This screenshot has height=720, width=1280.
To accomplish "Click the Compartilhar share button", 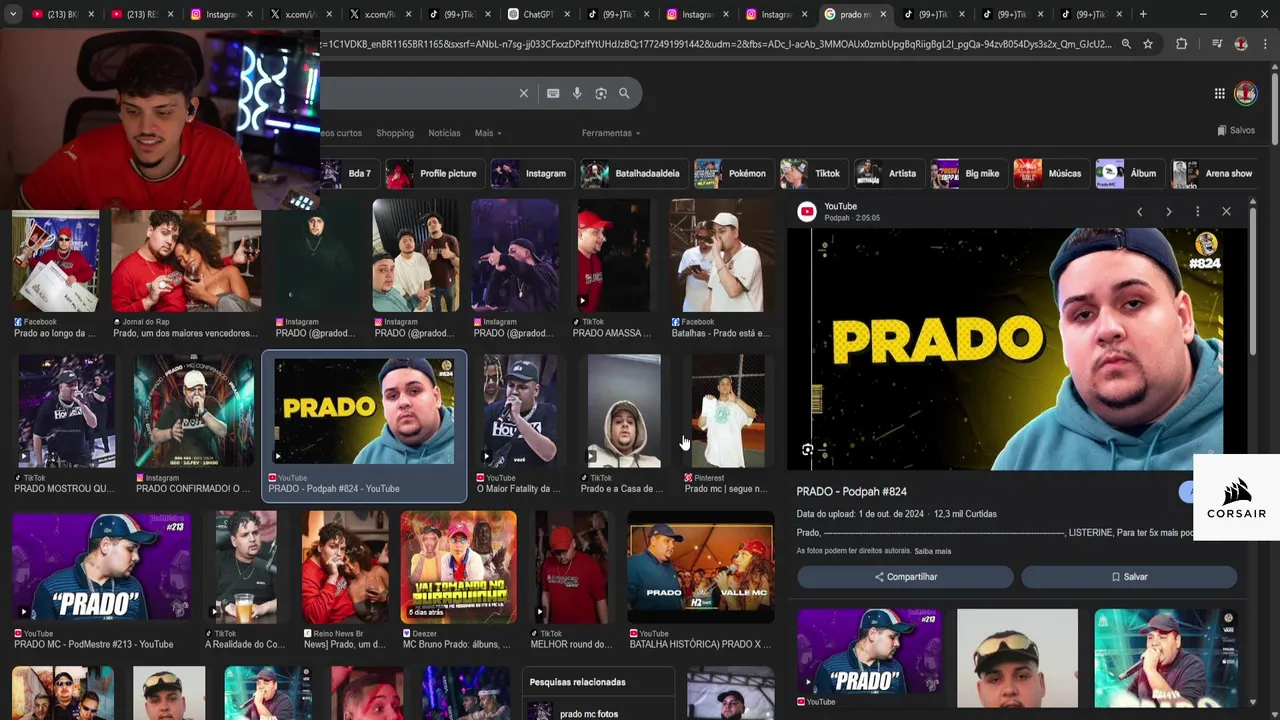I will click(905, 577).
